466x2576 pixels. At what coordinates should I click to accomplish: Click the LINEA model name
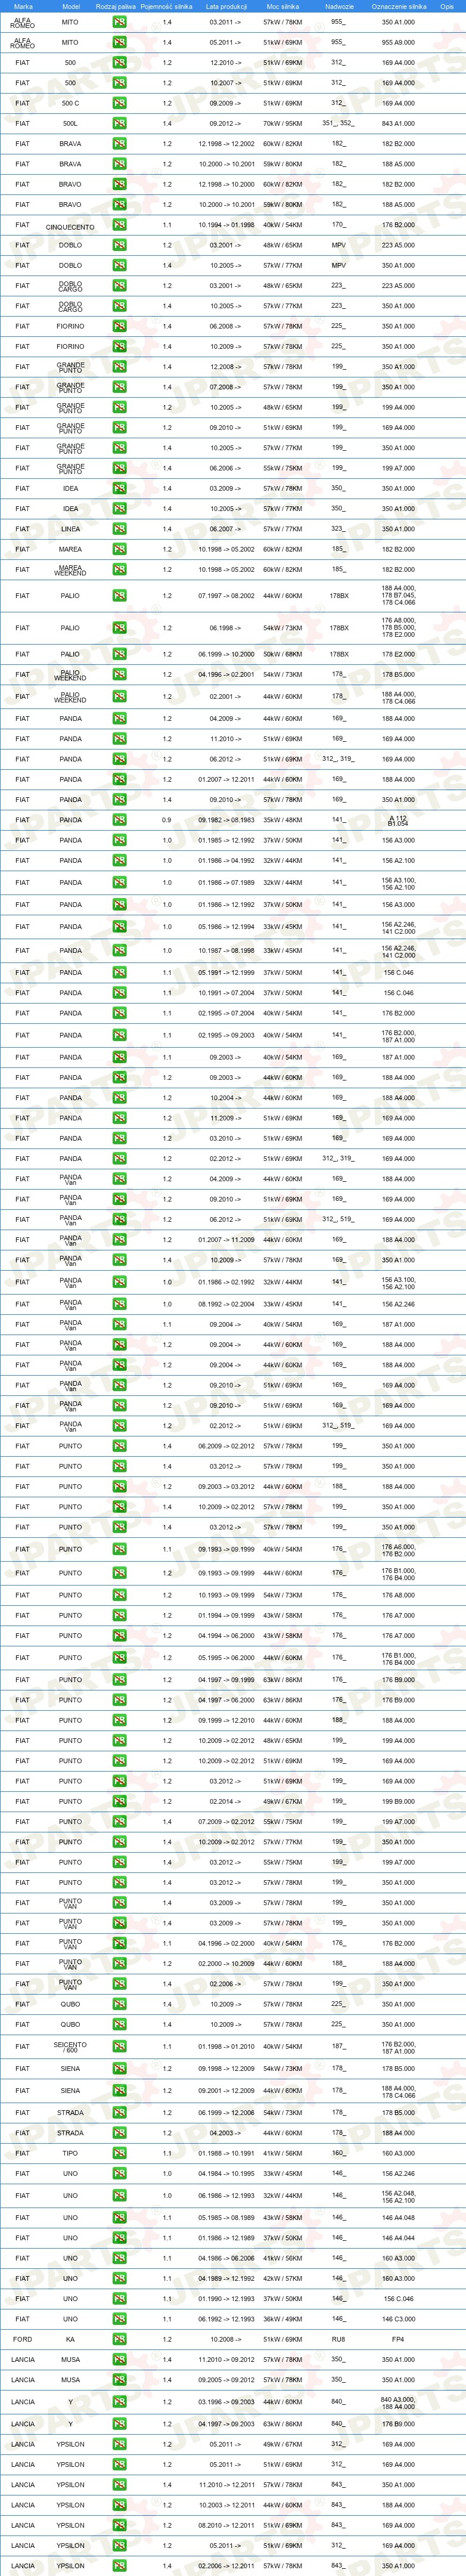click(x=70, y=529)
